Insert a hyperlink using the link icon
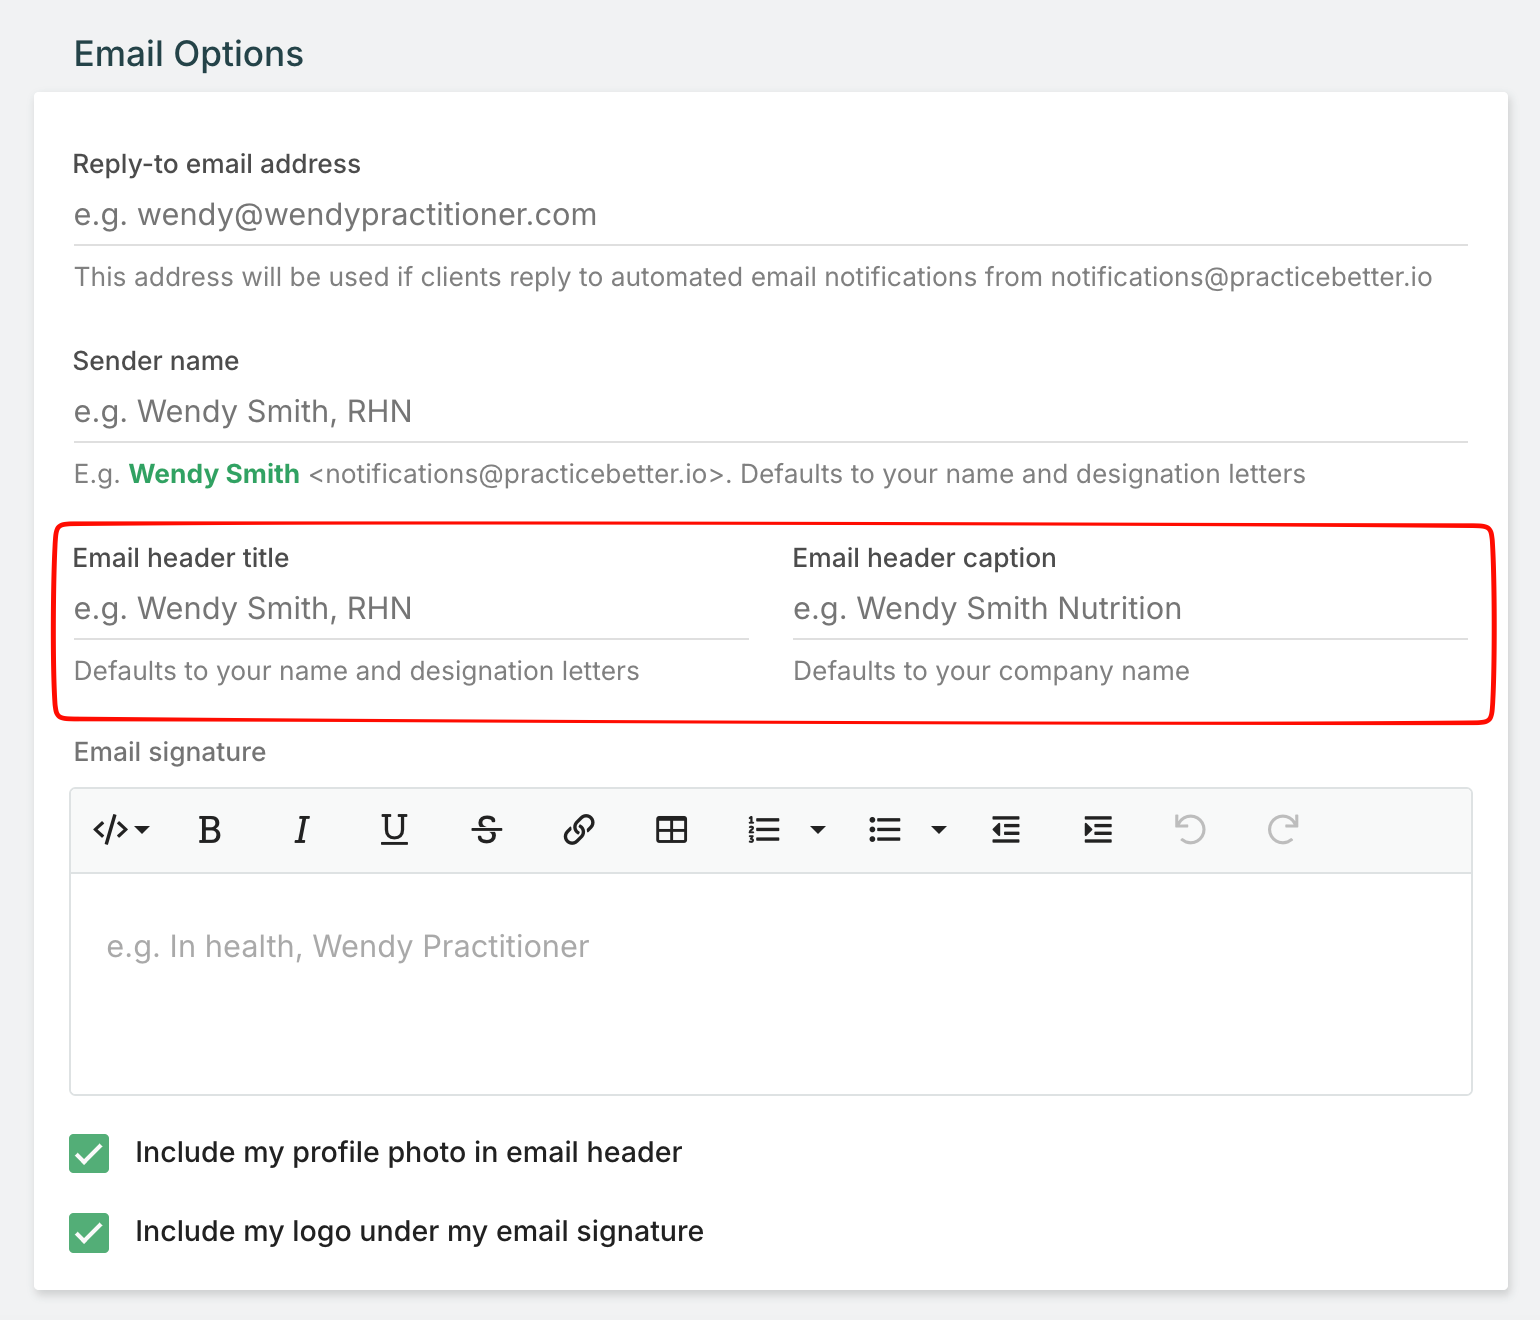 point(579,830)
